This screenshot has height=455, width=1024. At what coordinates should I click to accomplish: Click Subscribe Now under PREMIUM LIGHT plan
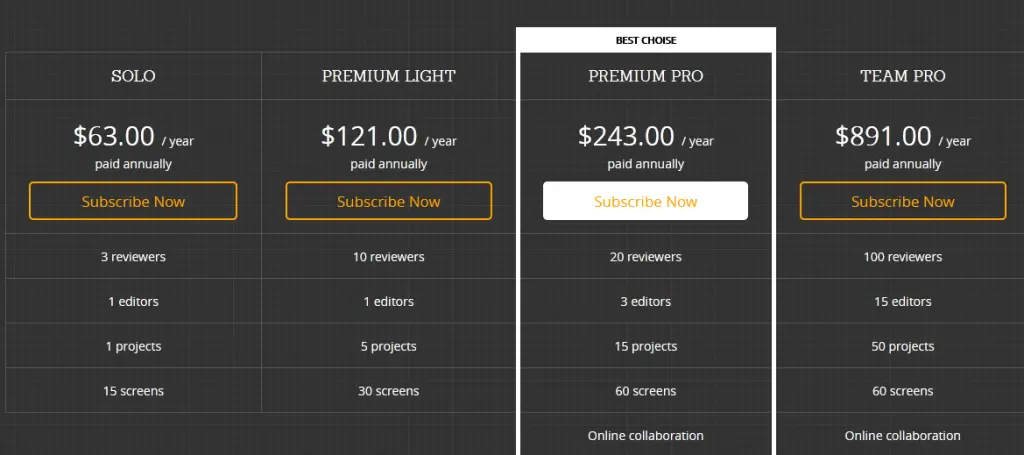point(389,201)
